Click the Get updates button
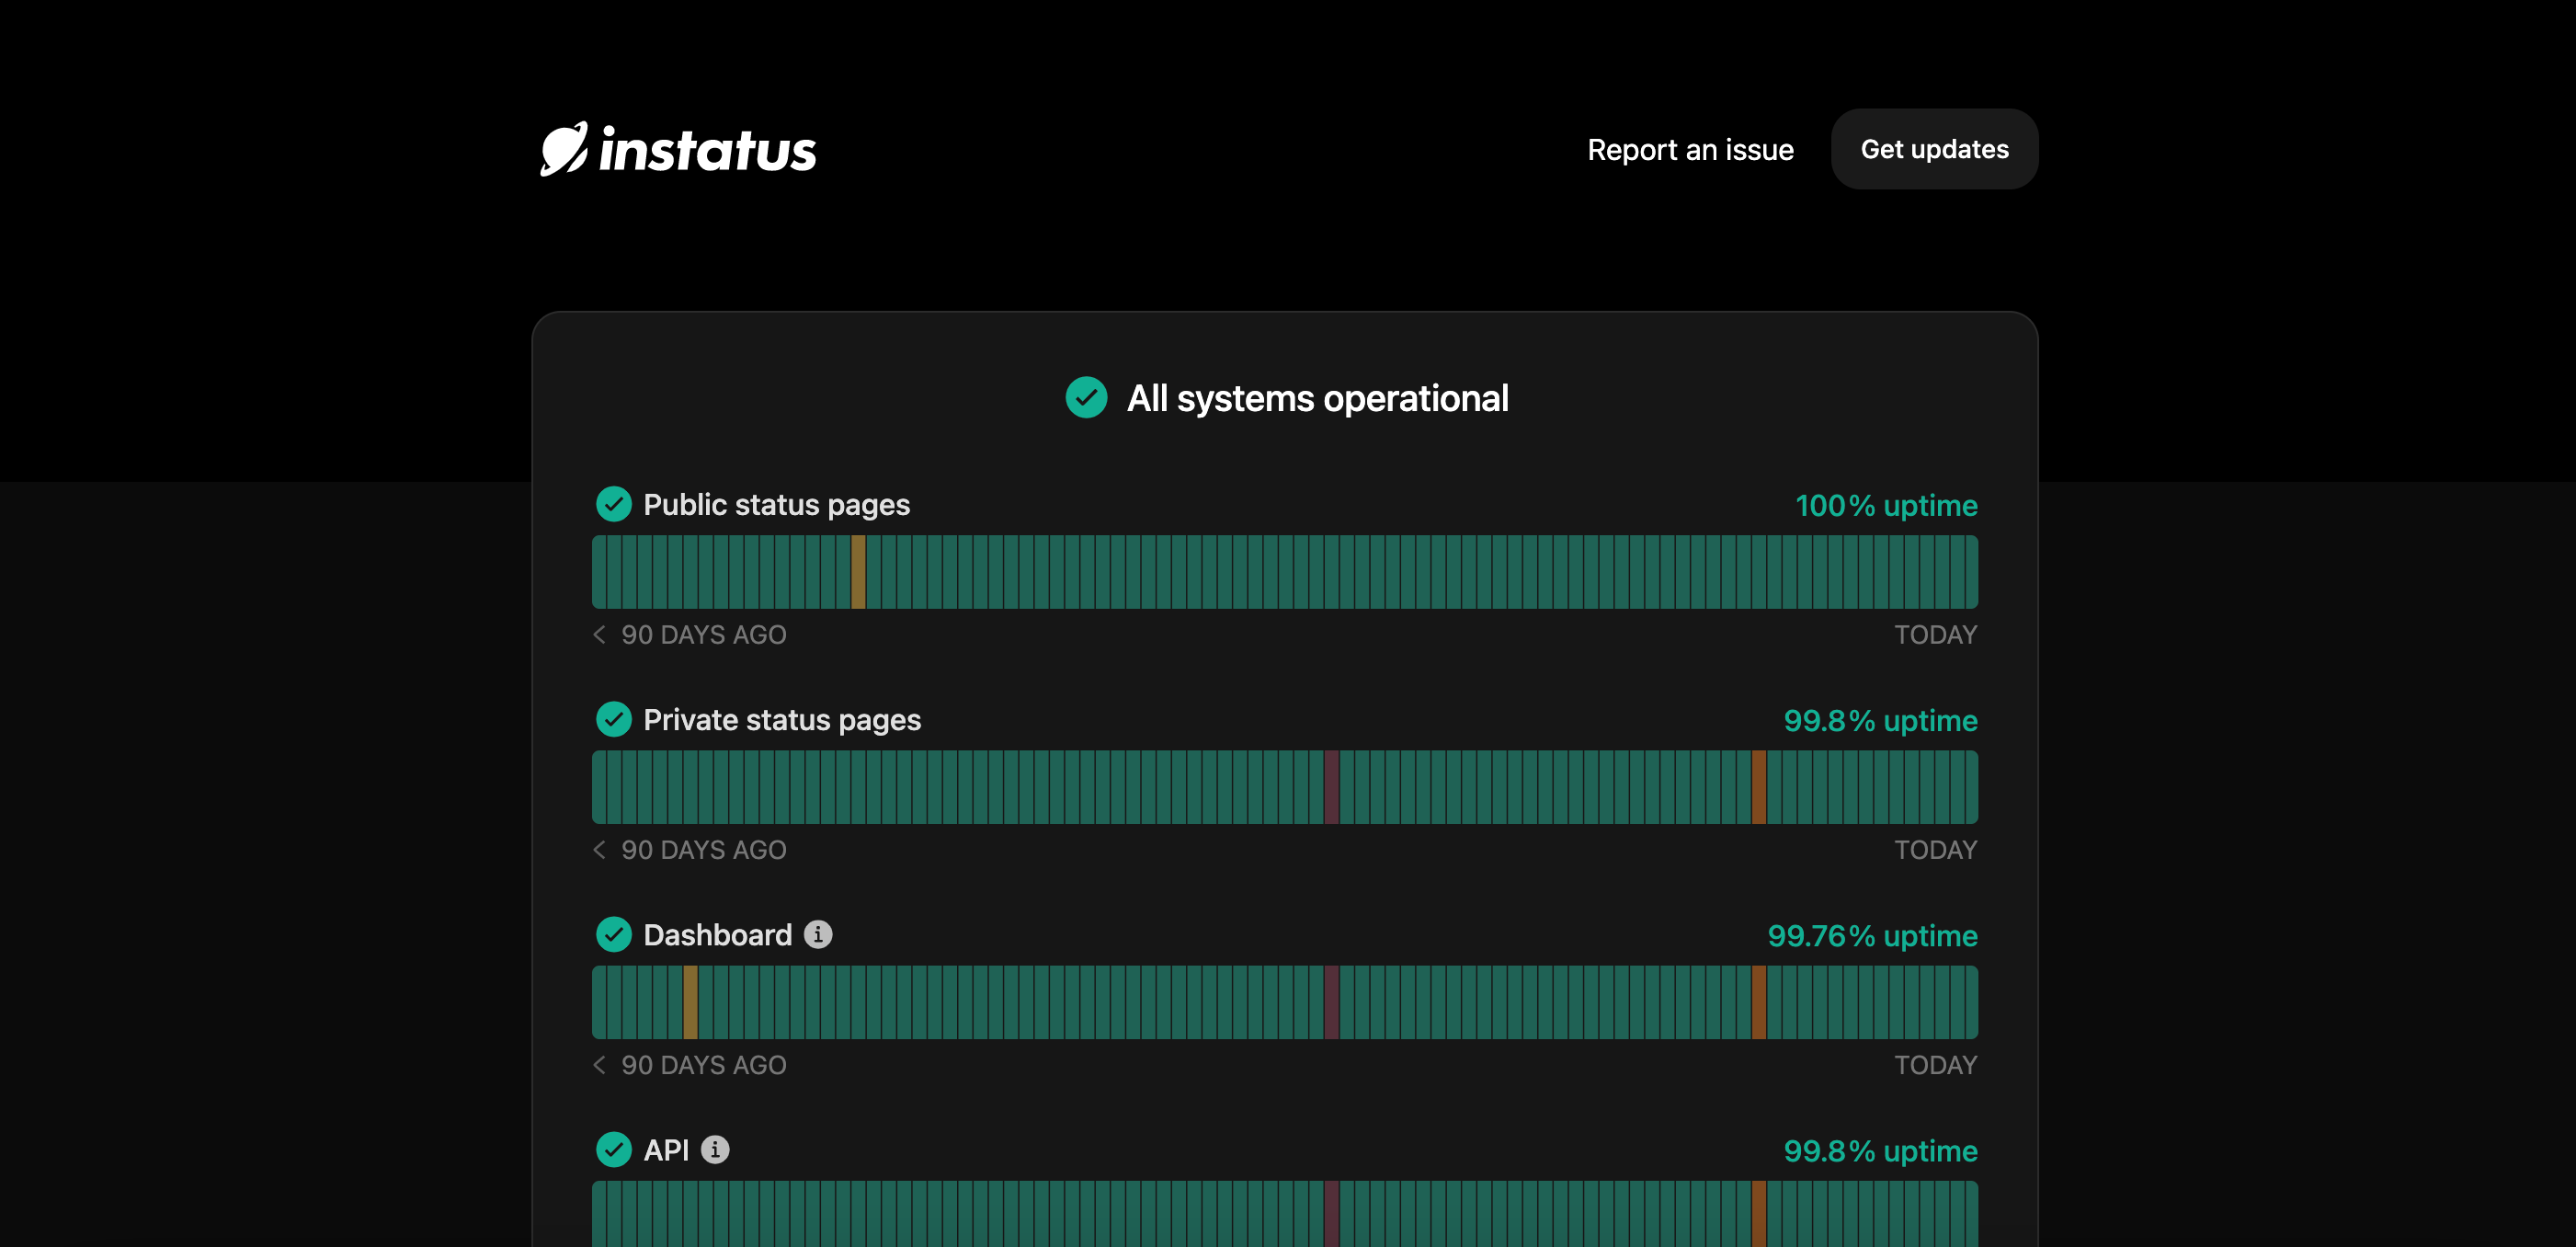The height and width of the screenshot is (1247, 2576). (x=1934, y=149)
